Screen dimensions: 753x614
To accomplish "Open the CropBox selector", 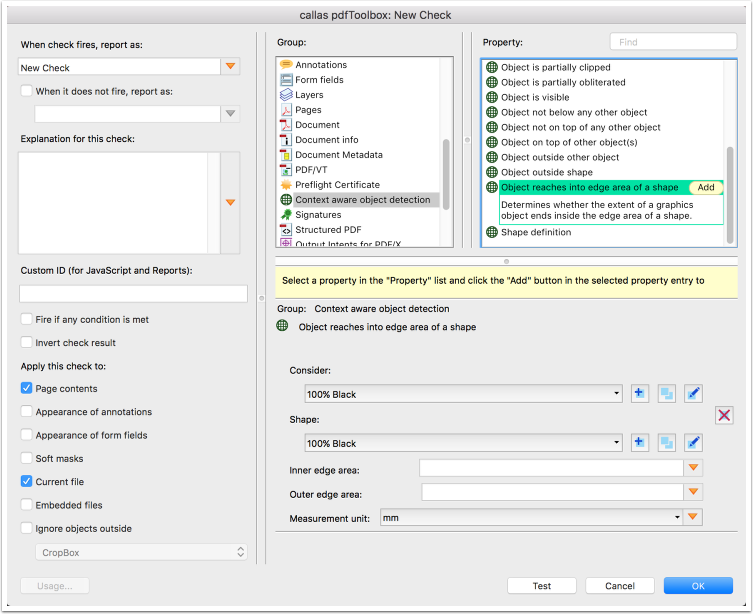I will (x=141, y=552).
